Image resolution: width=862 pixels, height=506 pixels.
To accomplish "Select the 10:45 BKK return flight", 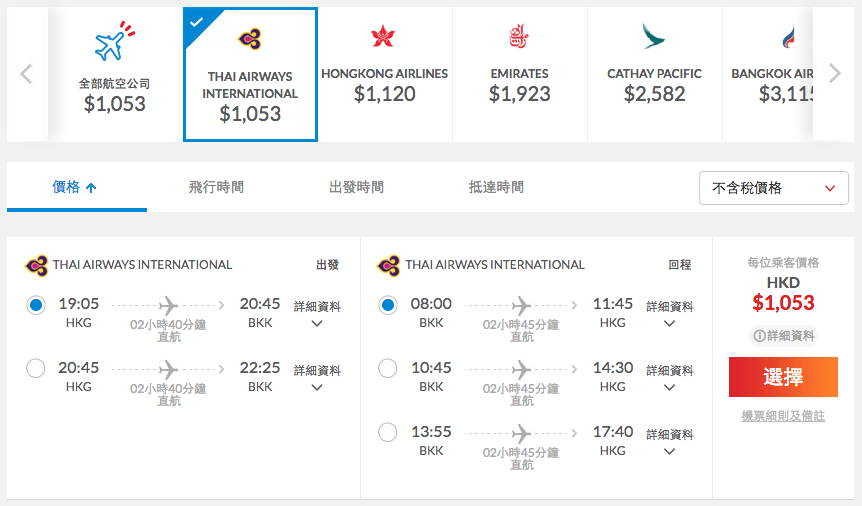I will point(388,368).
